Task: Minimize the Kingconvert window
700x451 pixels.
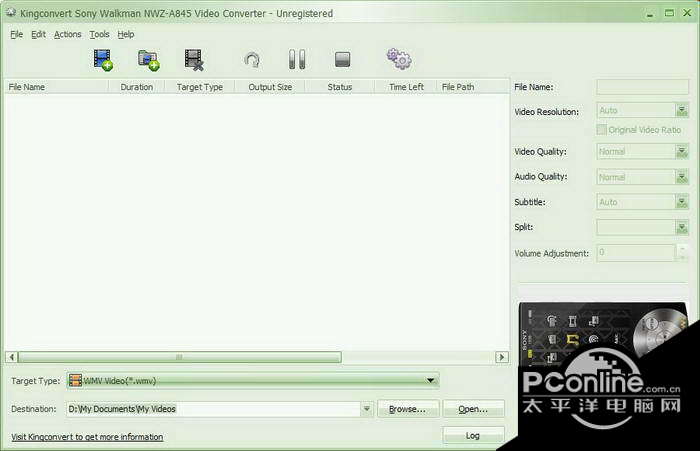Action: (650, 14)
